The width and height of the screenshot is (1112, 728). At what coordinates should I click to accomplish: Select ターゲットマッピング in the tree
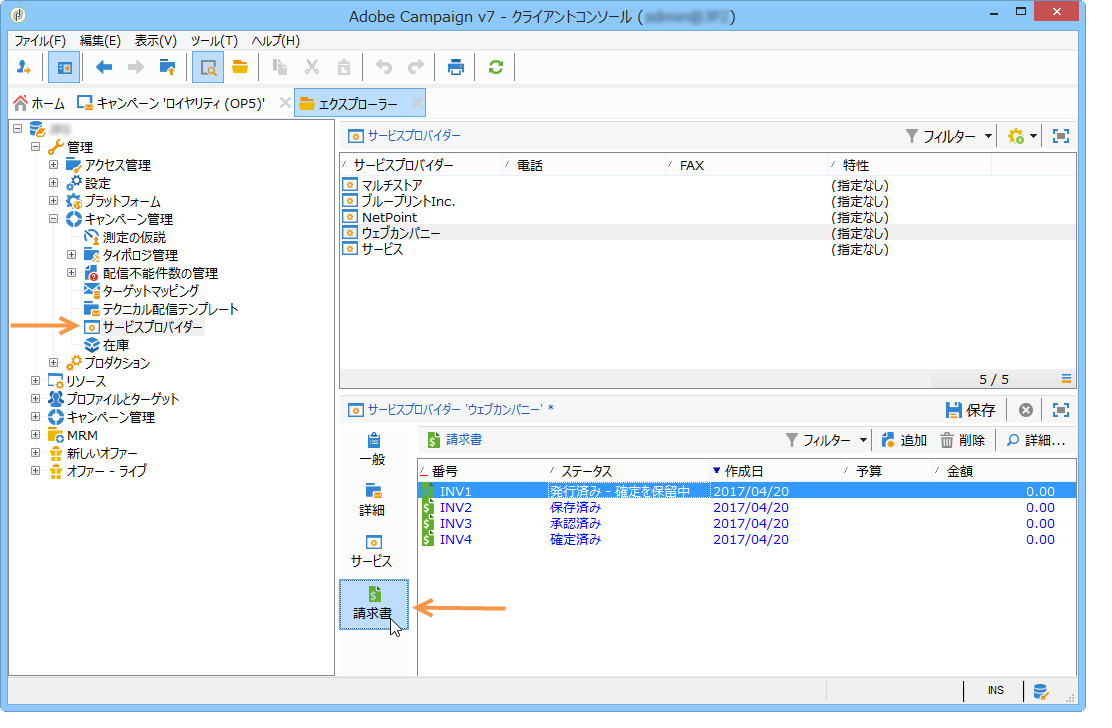pyautogui.click(x=150, y=291)
